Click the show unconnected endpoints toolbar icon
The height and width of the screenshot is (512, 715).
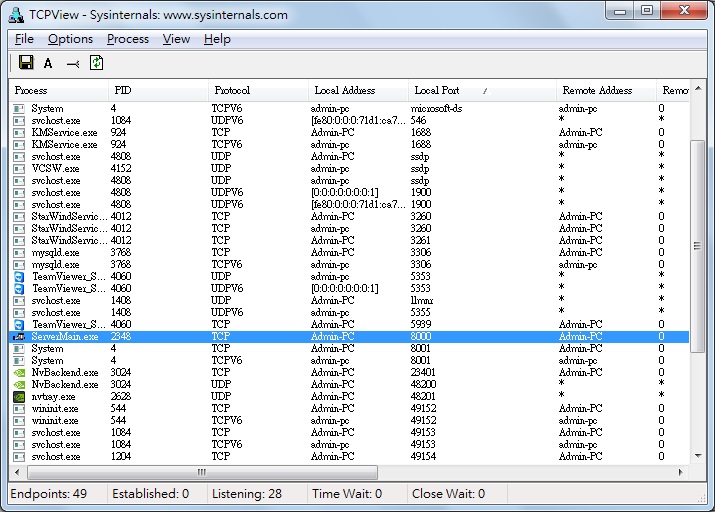coord(73,64)
